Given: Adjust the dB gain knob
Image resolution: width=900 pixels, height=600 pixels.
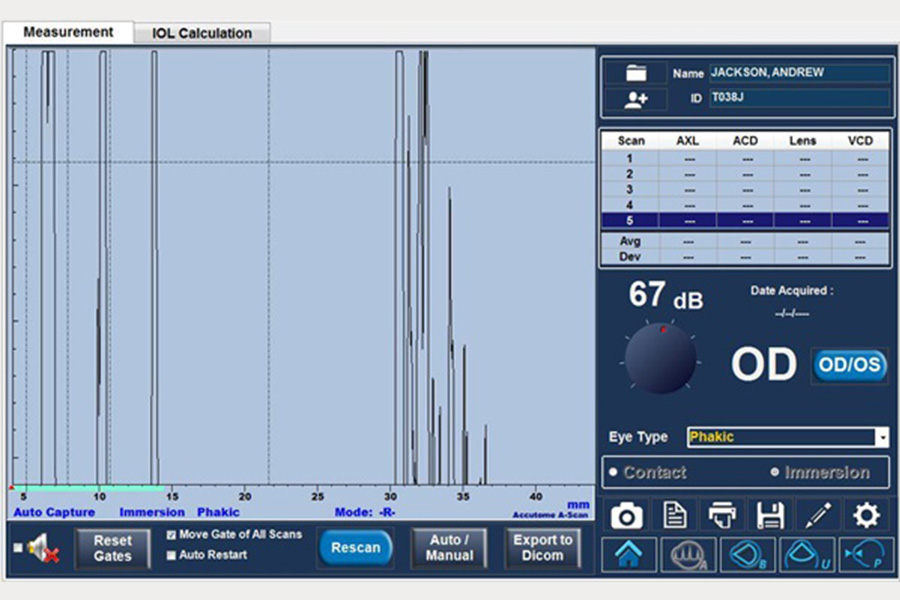Looking at the screenshot, I should tap(661, 358).
